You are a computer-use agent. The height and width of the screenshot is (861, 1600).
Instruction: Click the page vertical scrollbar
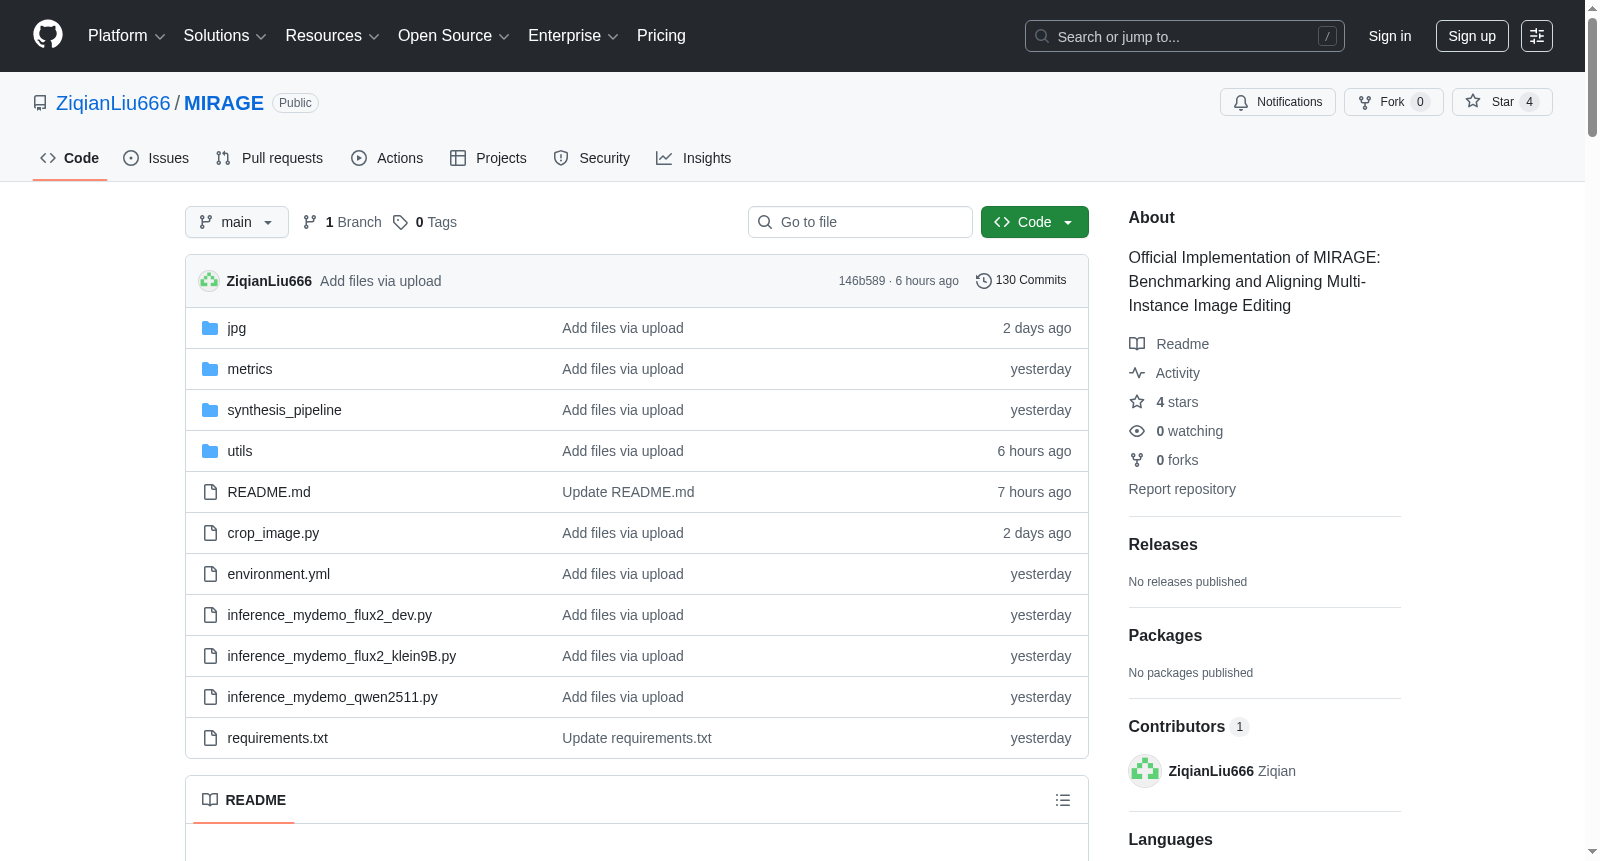click(1592, 78)
